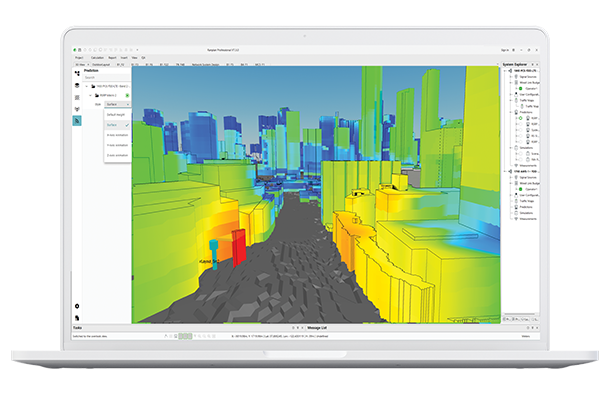The height and width of the screenshot is (394, 609).
Task: Toggle the active green prediction radio in System Explorer
Action: [520, 118]
